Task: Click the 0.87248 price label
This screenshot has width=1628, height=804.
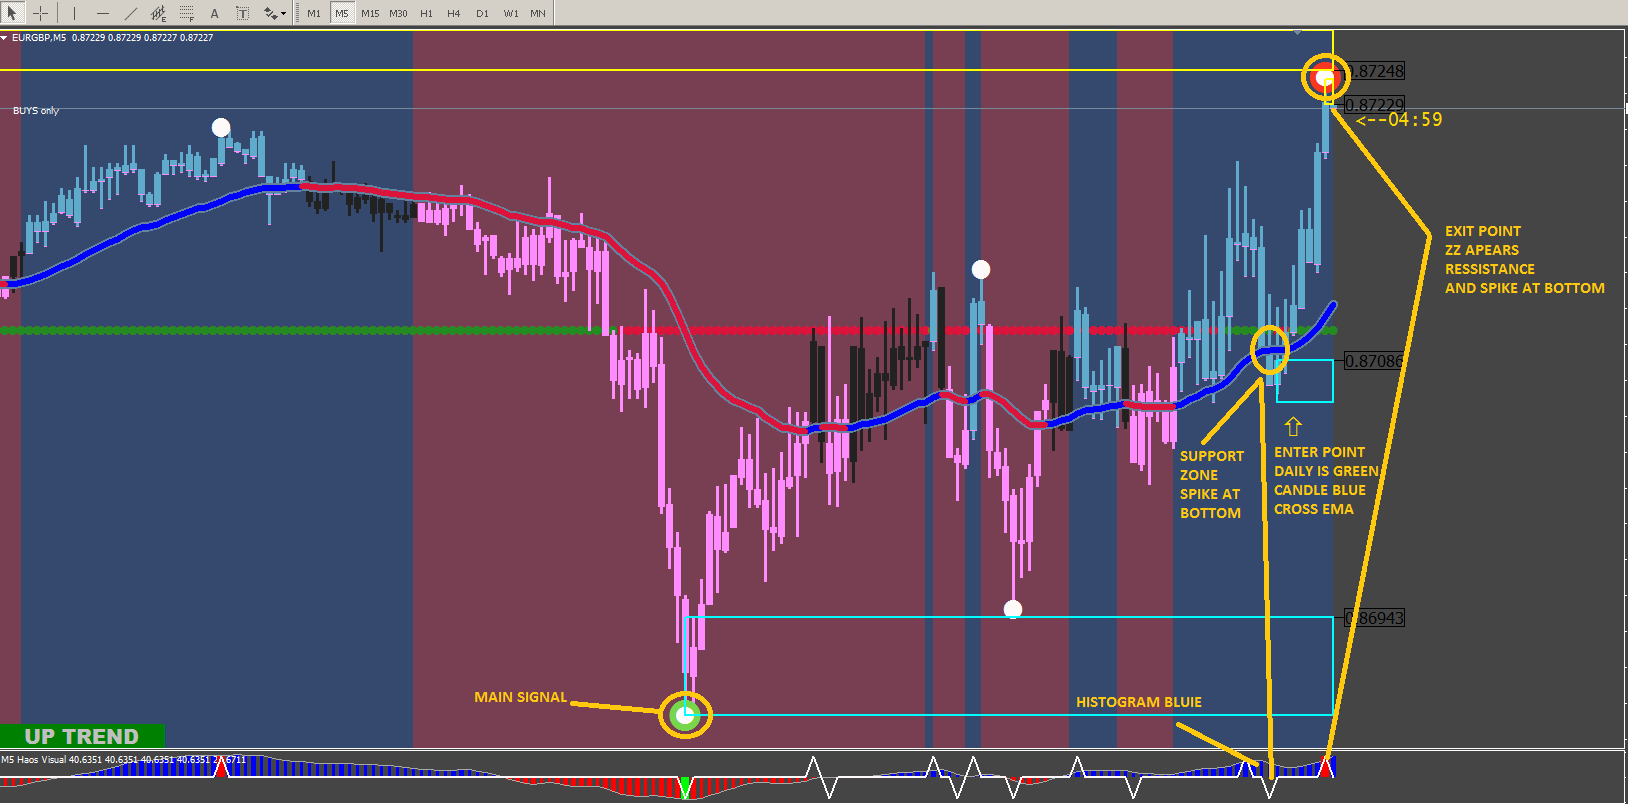Action: 1376,71
